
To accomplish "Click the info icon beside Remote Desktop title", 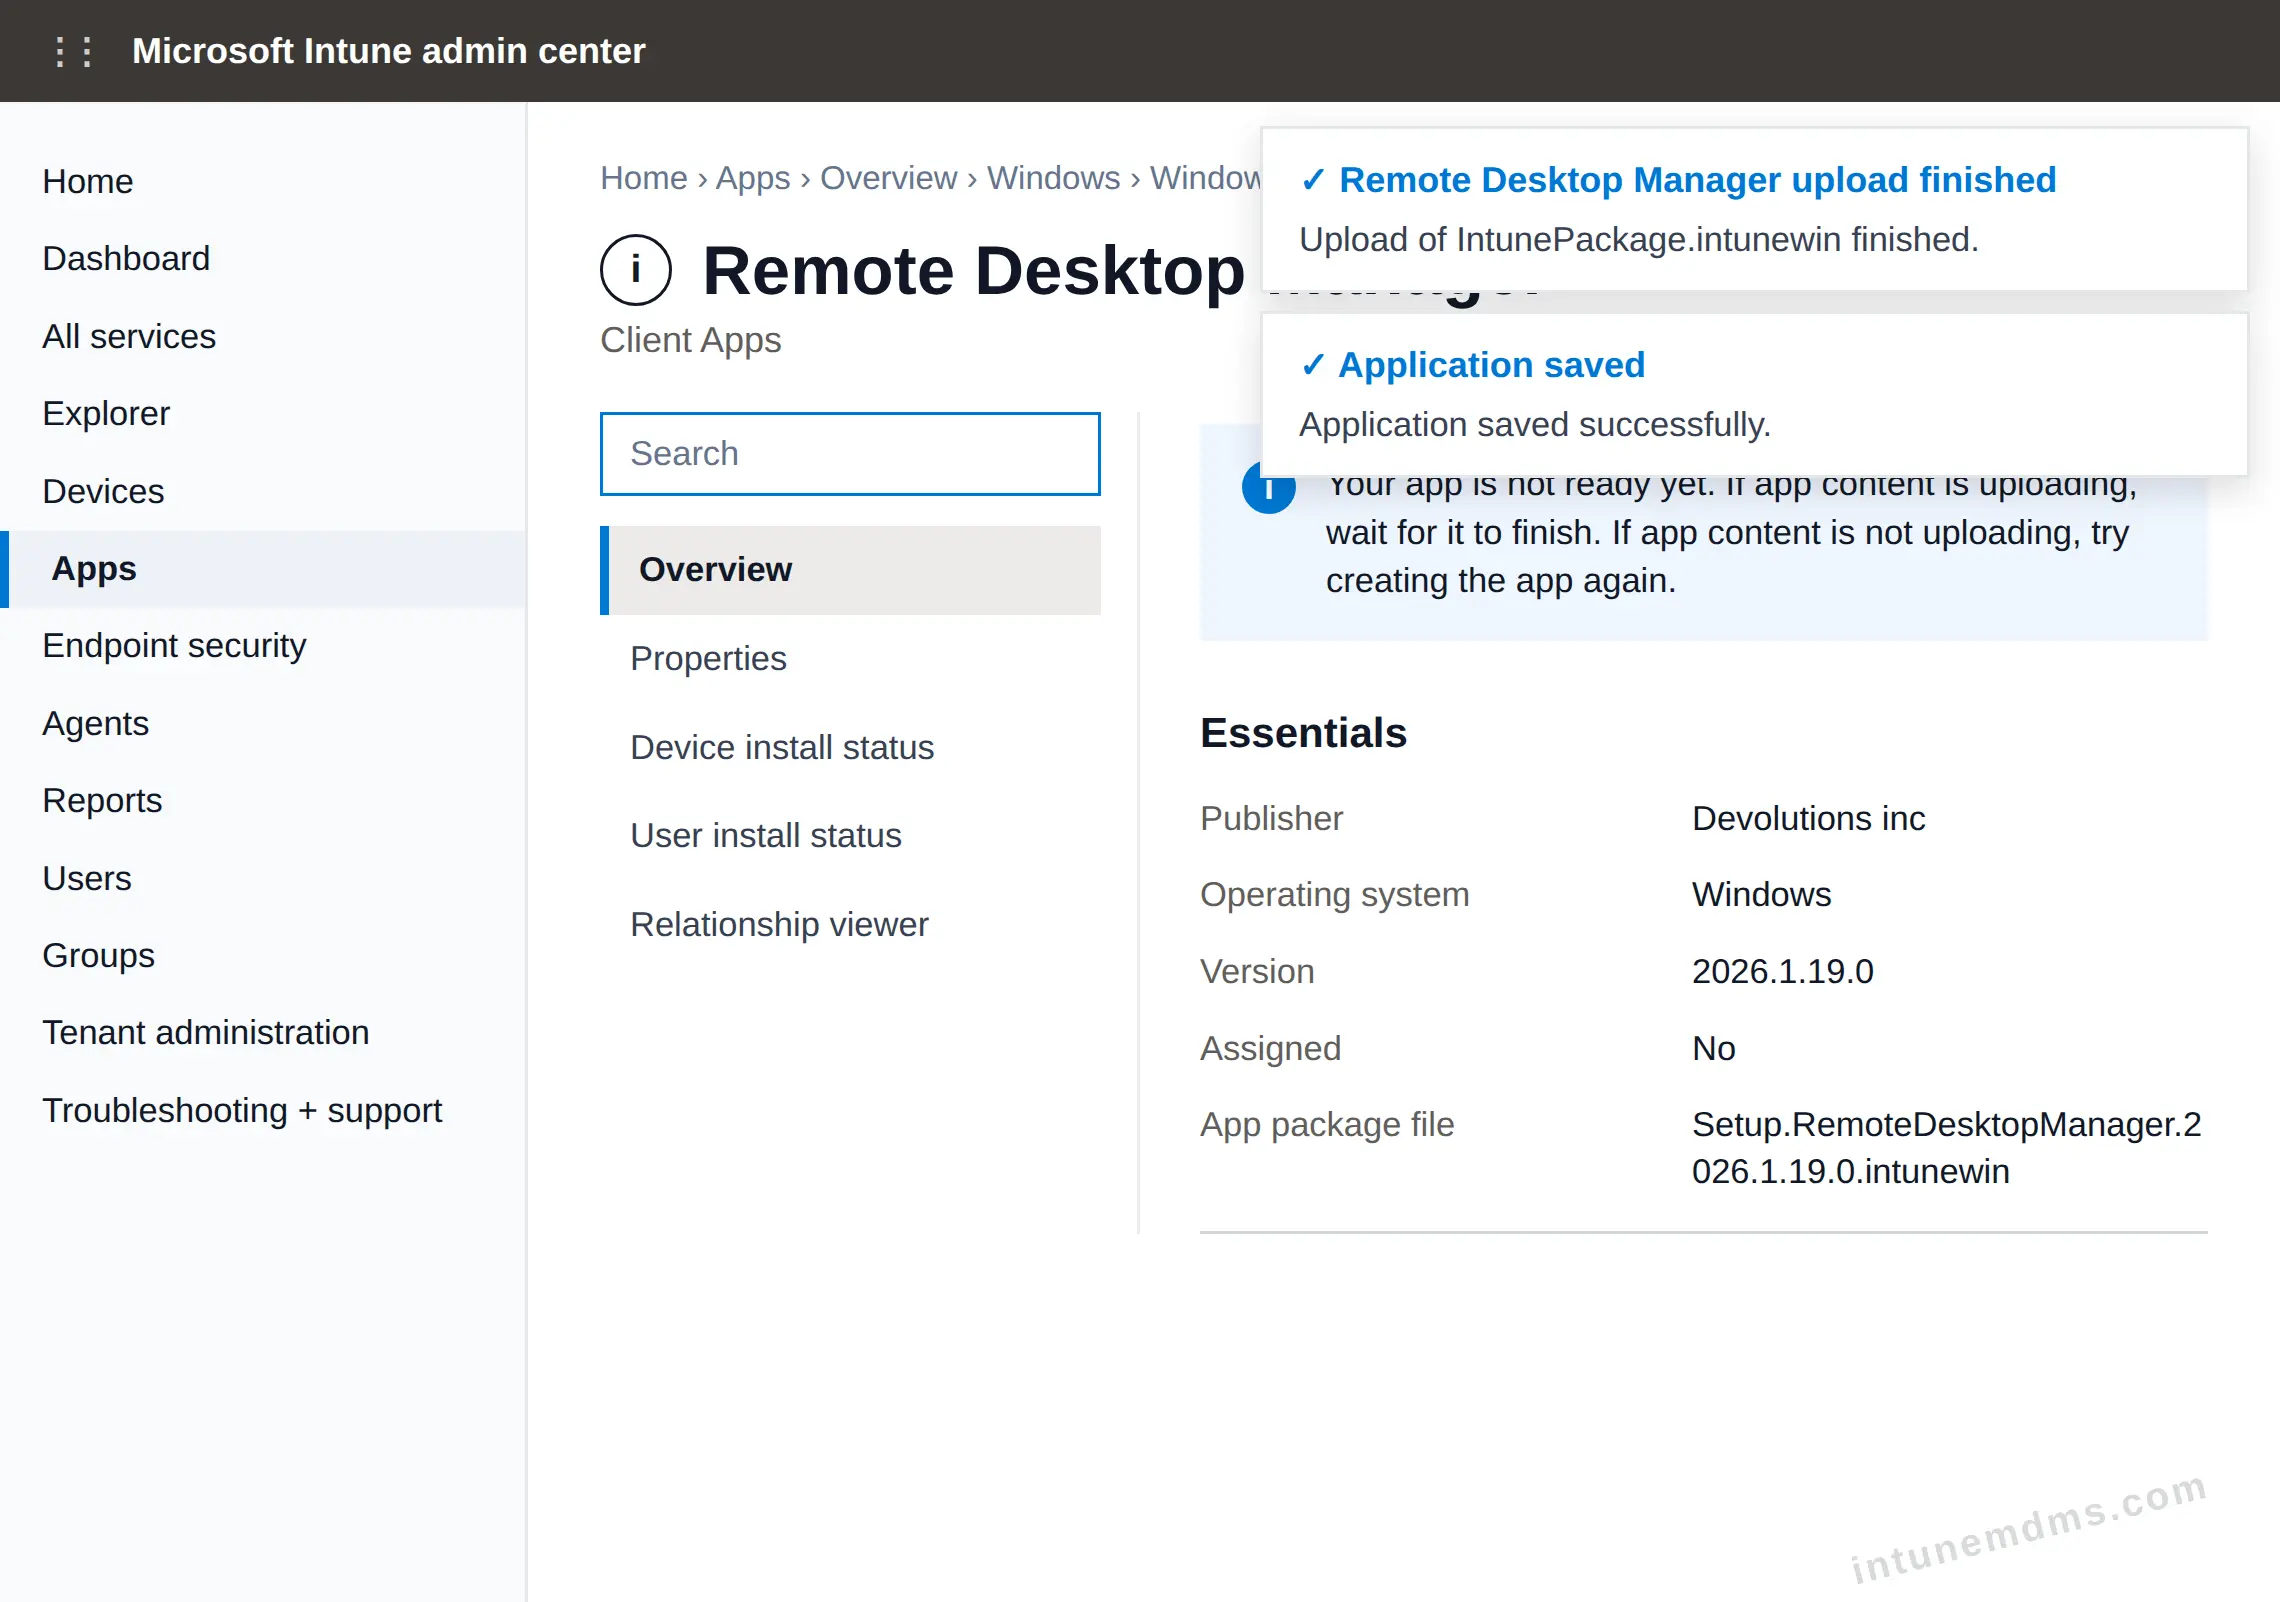I will point(636,270).
